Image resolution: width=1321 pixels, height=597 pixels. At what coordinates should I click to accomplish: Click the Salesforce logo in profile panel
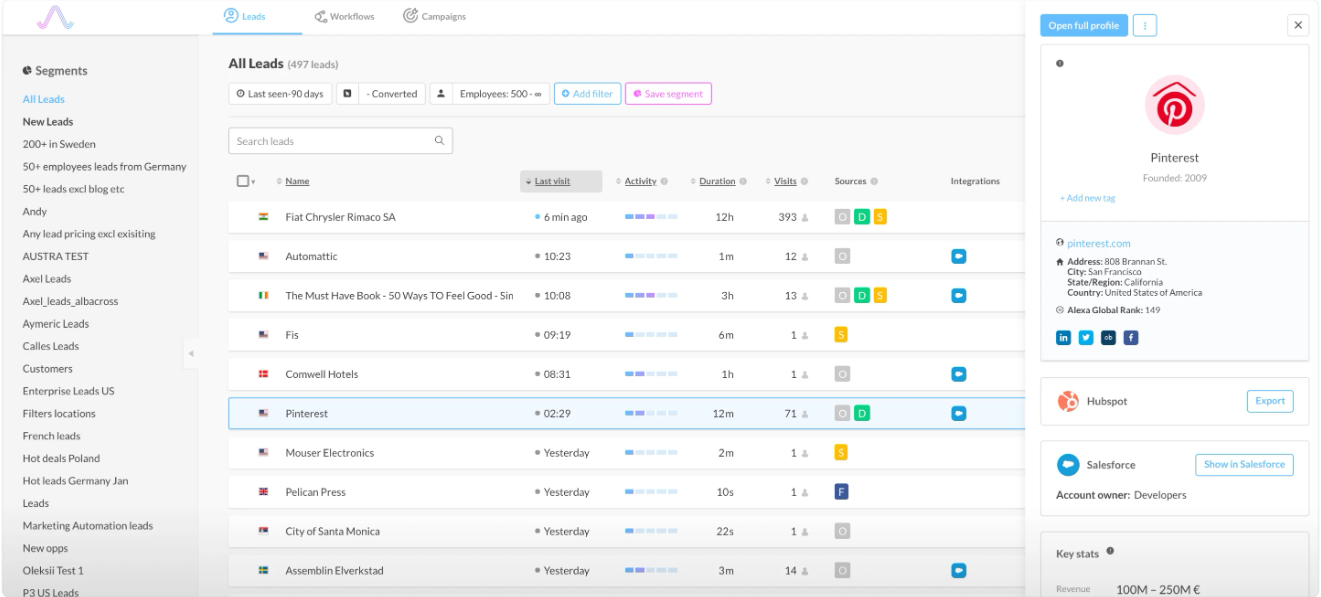tap(1068, 465)
